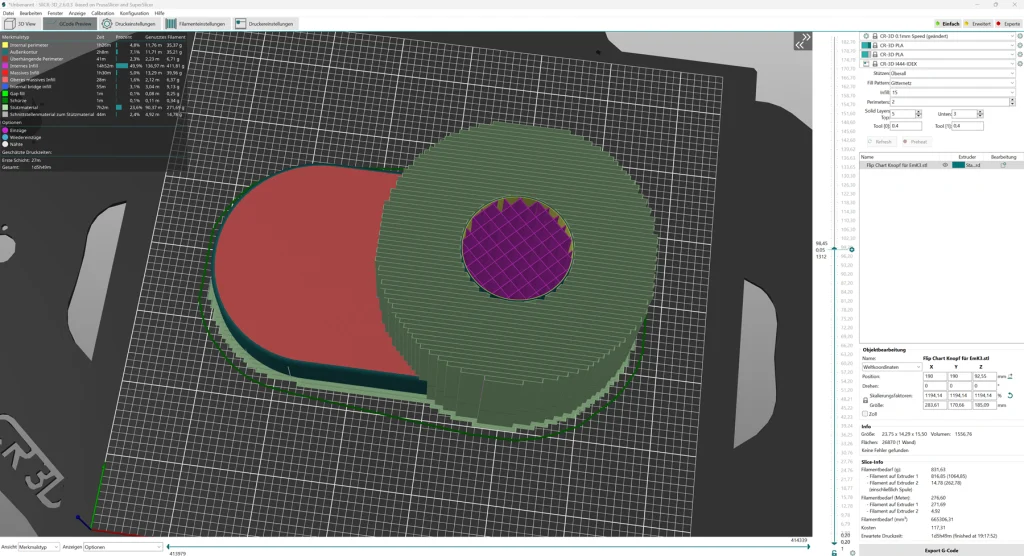Click the Internes Infill color swatch
This screenshot has height=556, width=1024.
click(x=4, y=66)
